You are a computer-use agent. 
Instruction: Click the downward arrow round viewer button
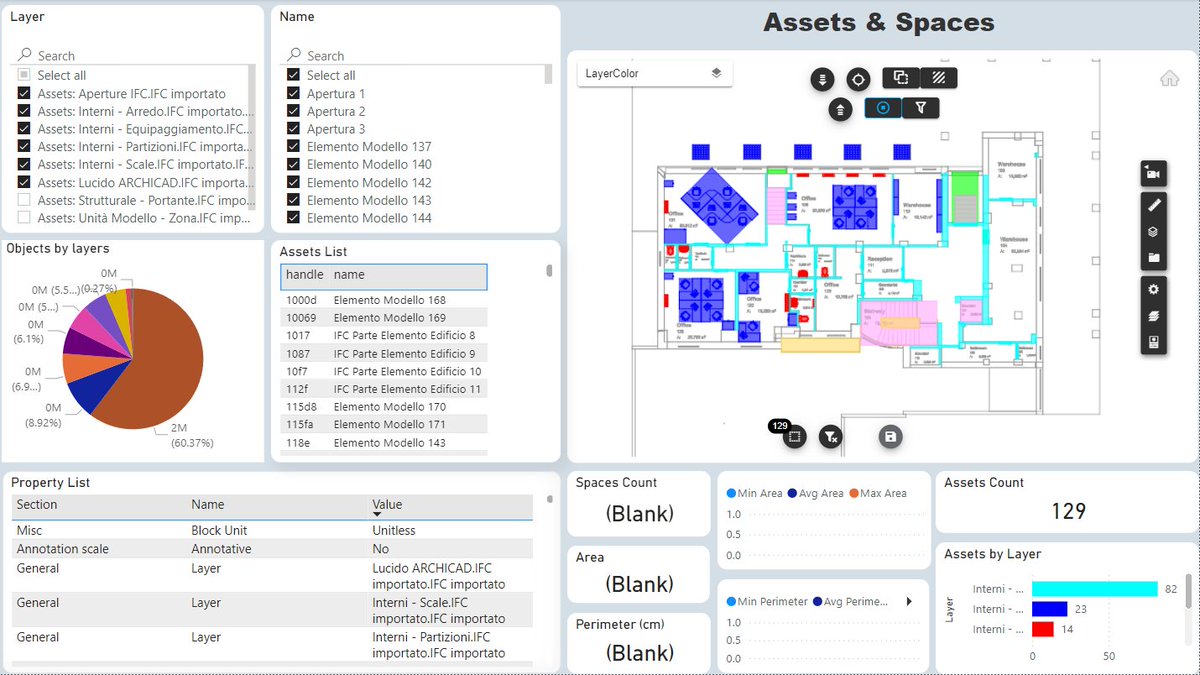tap(822, 79)
